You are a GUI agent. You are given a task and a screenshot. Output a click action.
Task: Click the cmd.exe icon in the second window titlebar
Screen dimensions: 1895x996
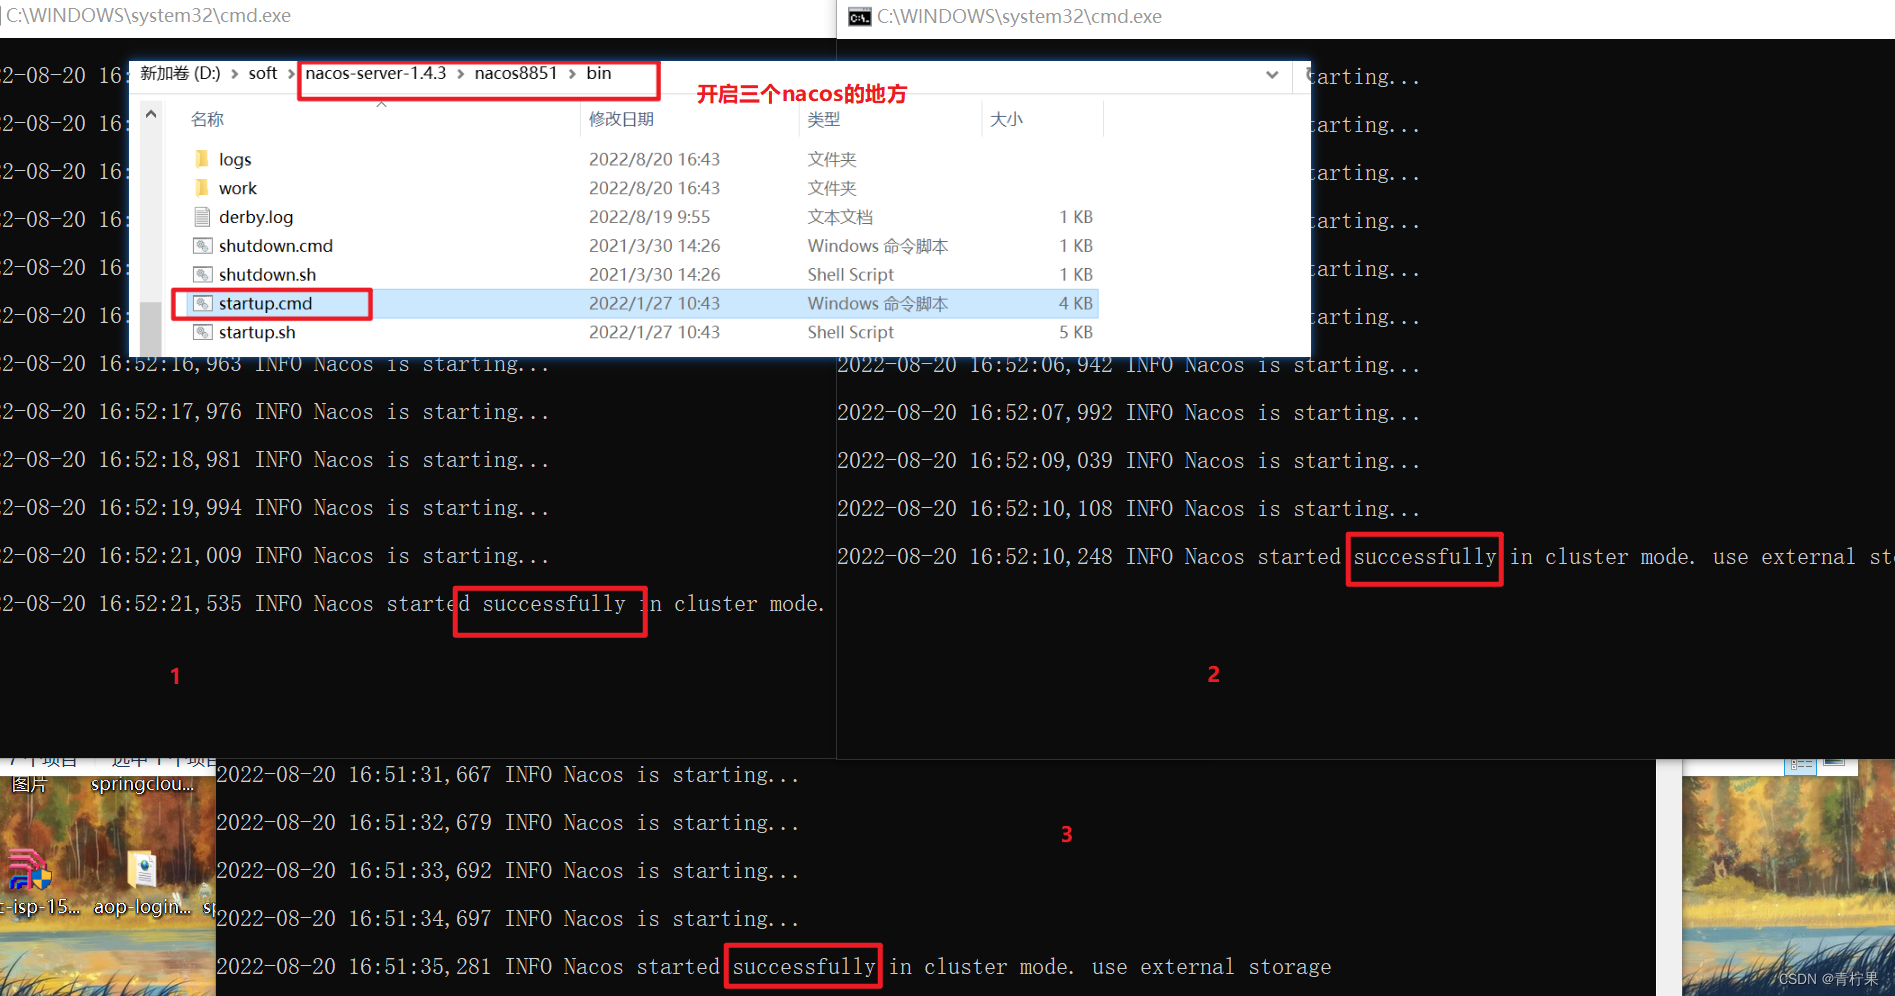858,16
